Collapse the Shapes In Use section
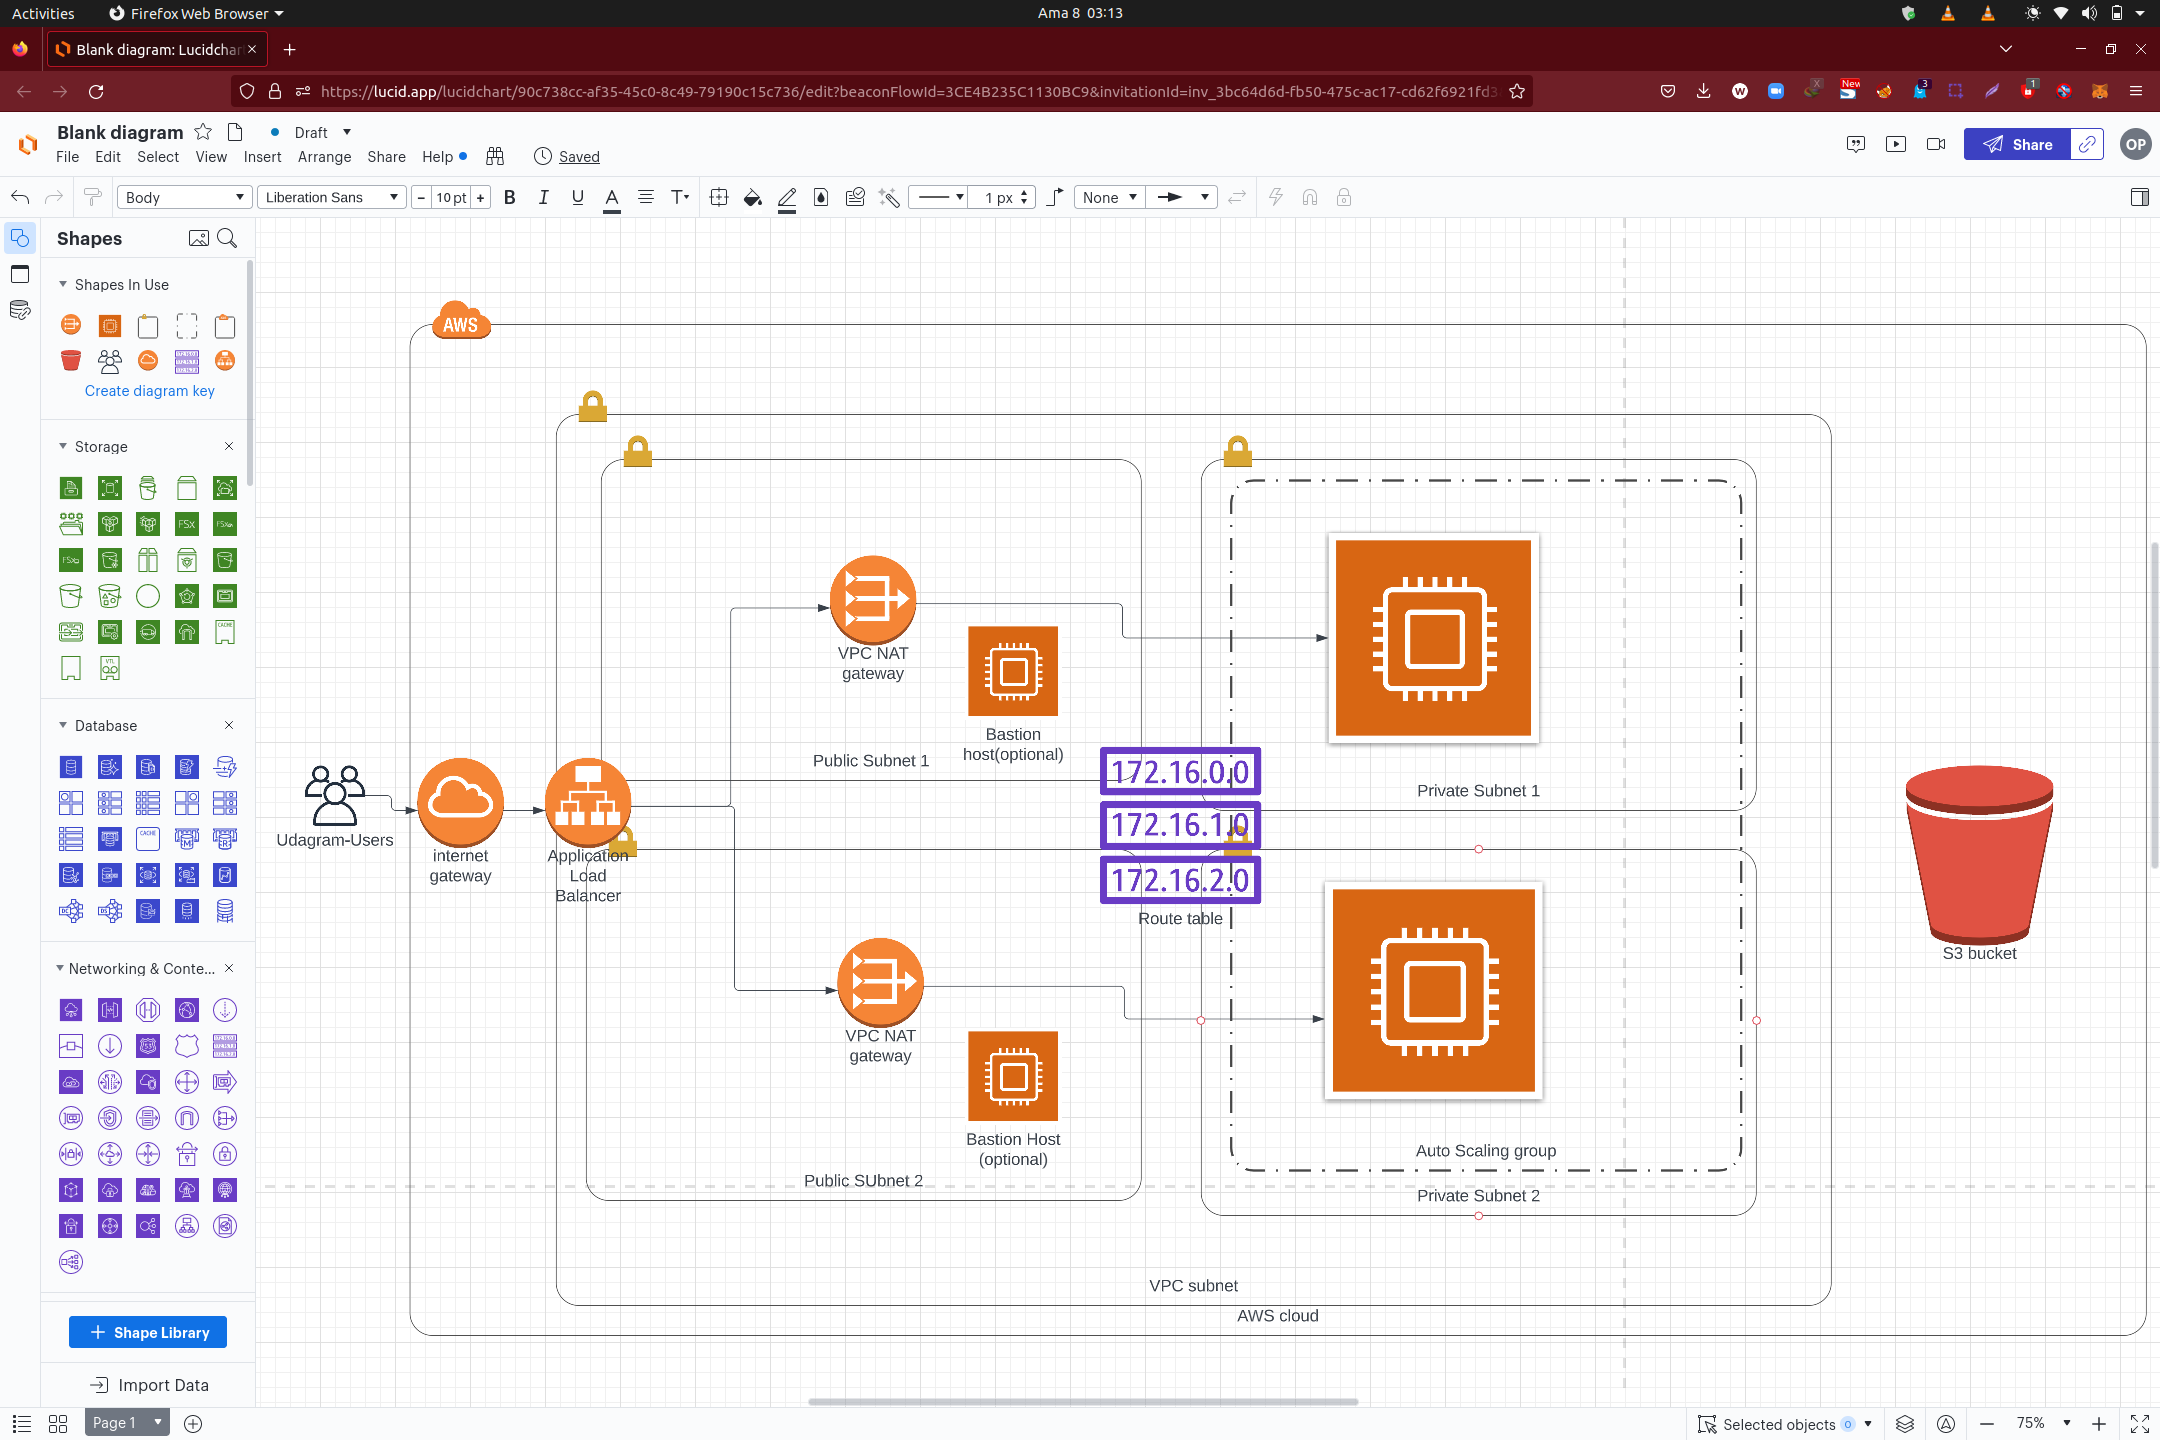 (x=63, y=284)
